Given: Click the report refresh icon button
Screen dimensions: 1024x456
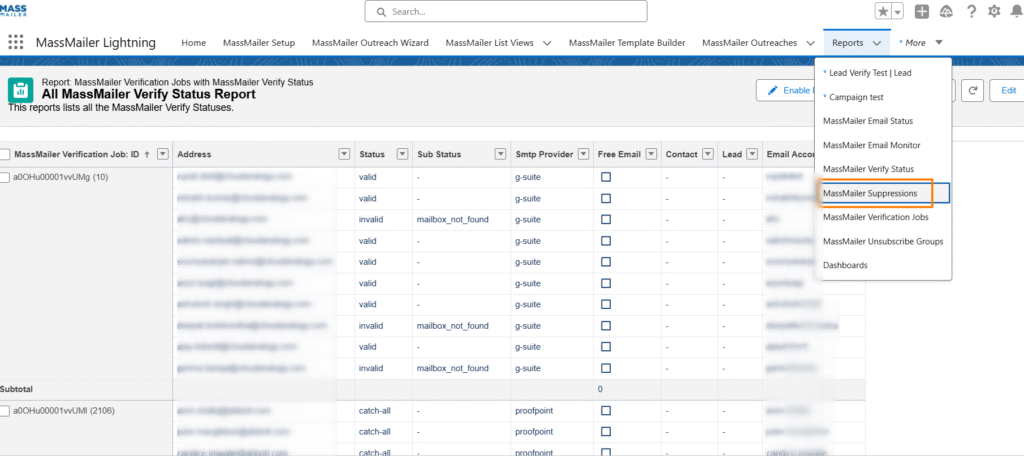Looking at the screenshot, I should (x=972, y=90).
